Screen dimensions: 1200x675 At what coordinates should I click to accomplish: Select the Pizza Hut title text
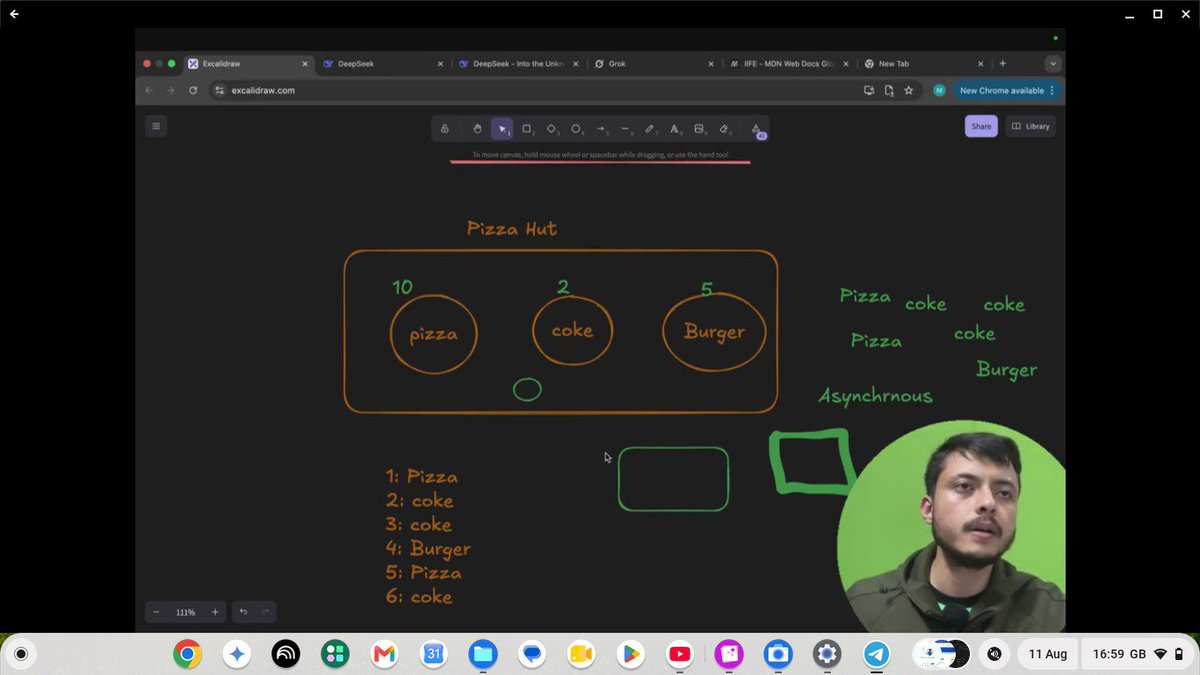pyautogui.click(x=512, y=229)
